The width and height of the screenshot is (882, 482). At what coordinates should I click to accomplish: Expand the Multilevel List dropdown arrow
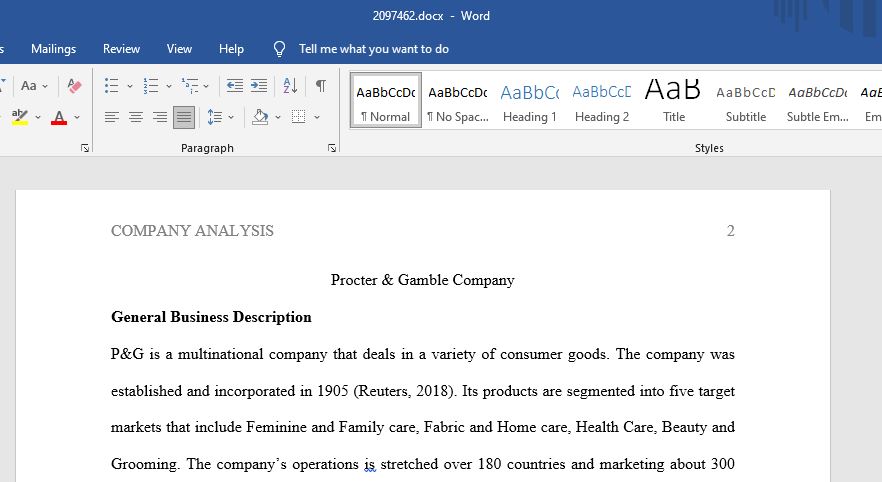206,86
